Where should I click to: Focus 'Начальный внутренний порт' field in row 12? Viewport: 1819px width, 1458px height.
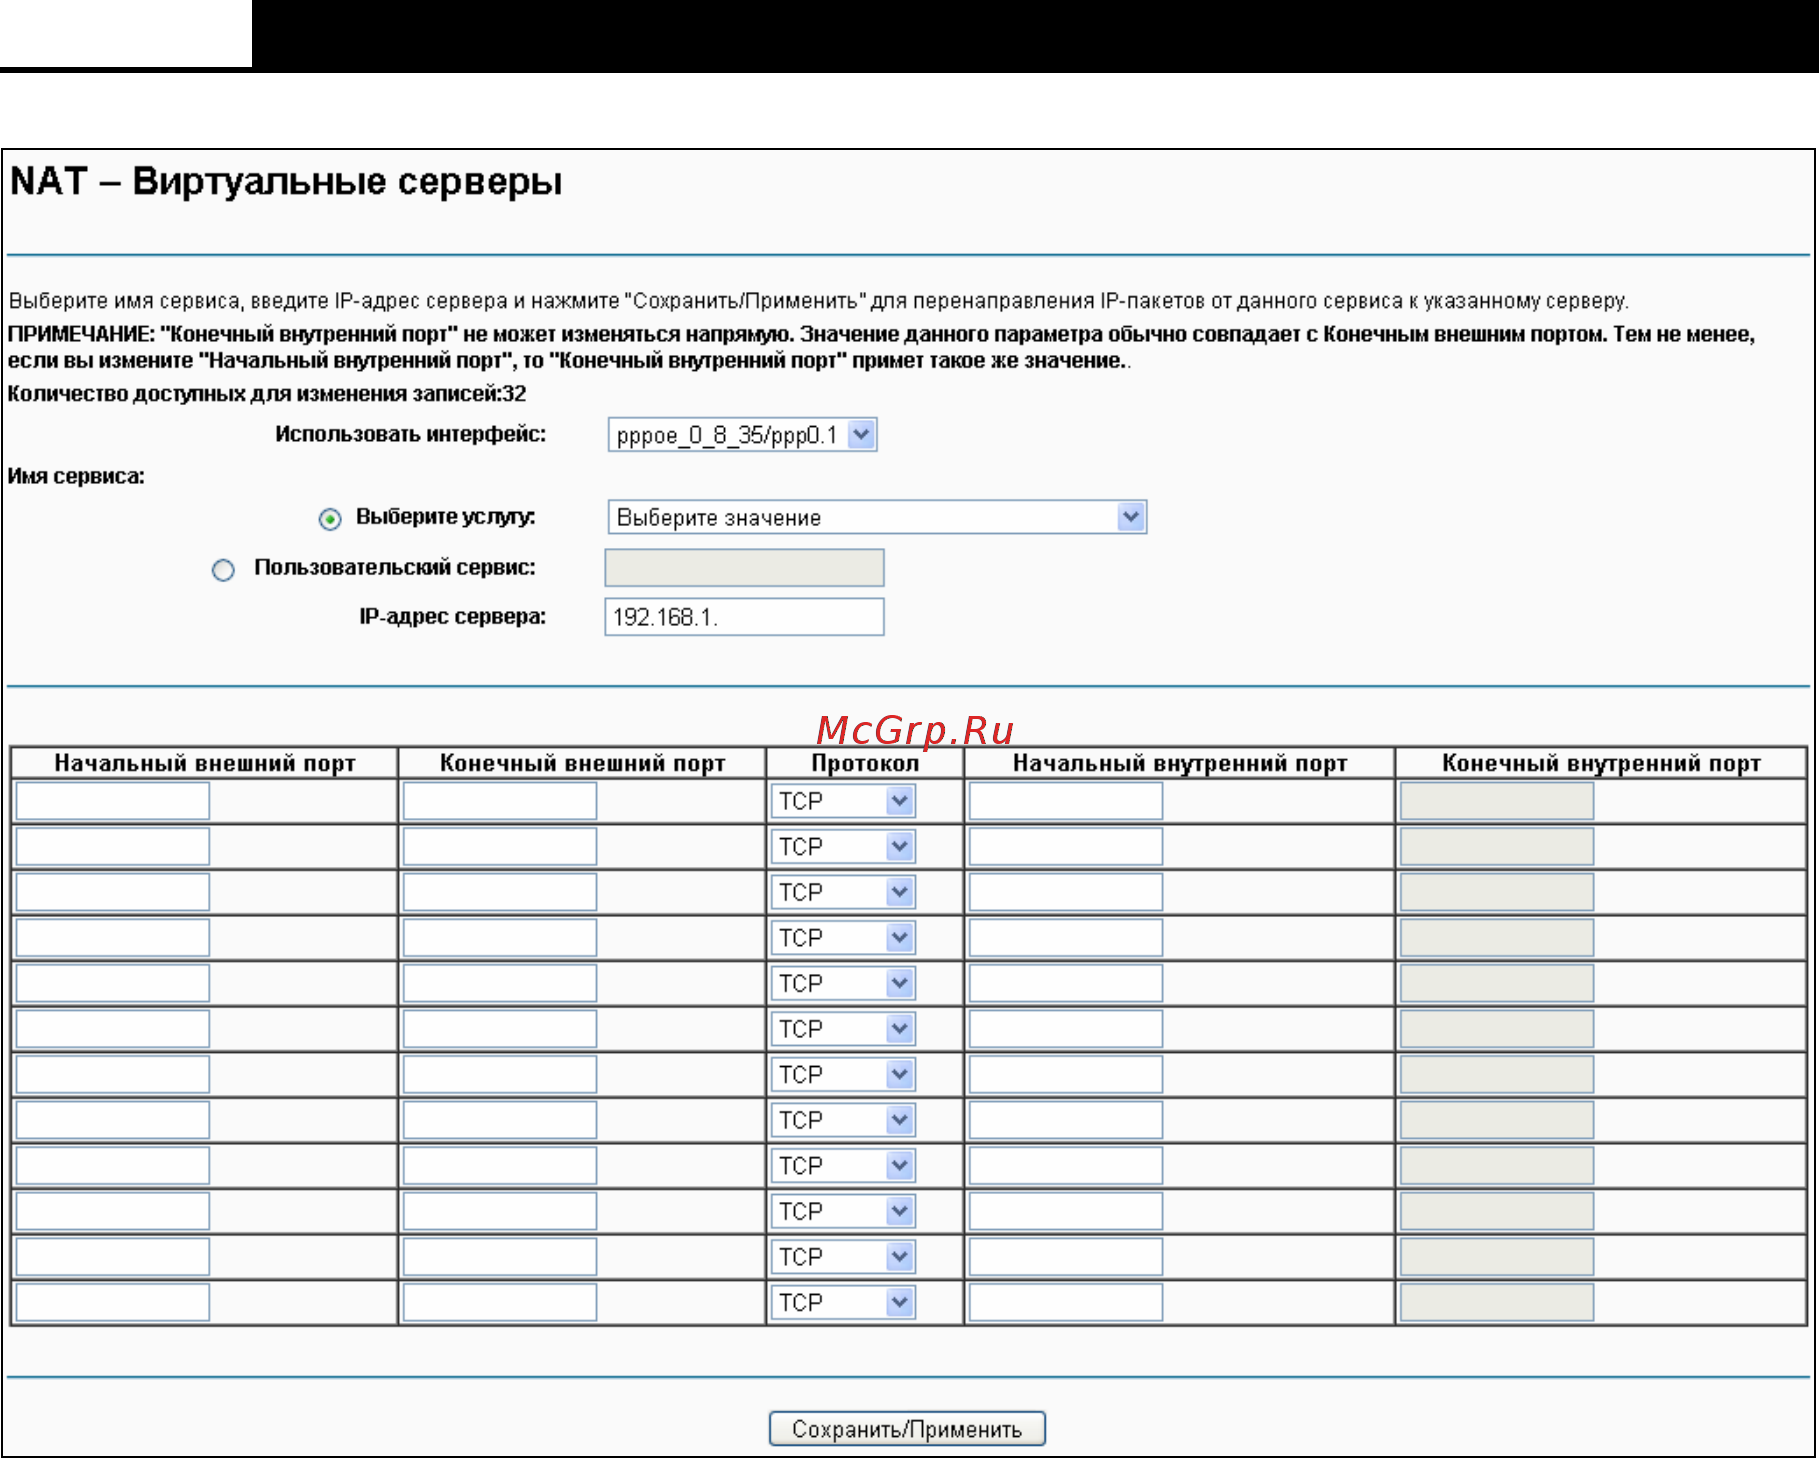pyautogui.click(x=1066, y=1302)
